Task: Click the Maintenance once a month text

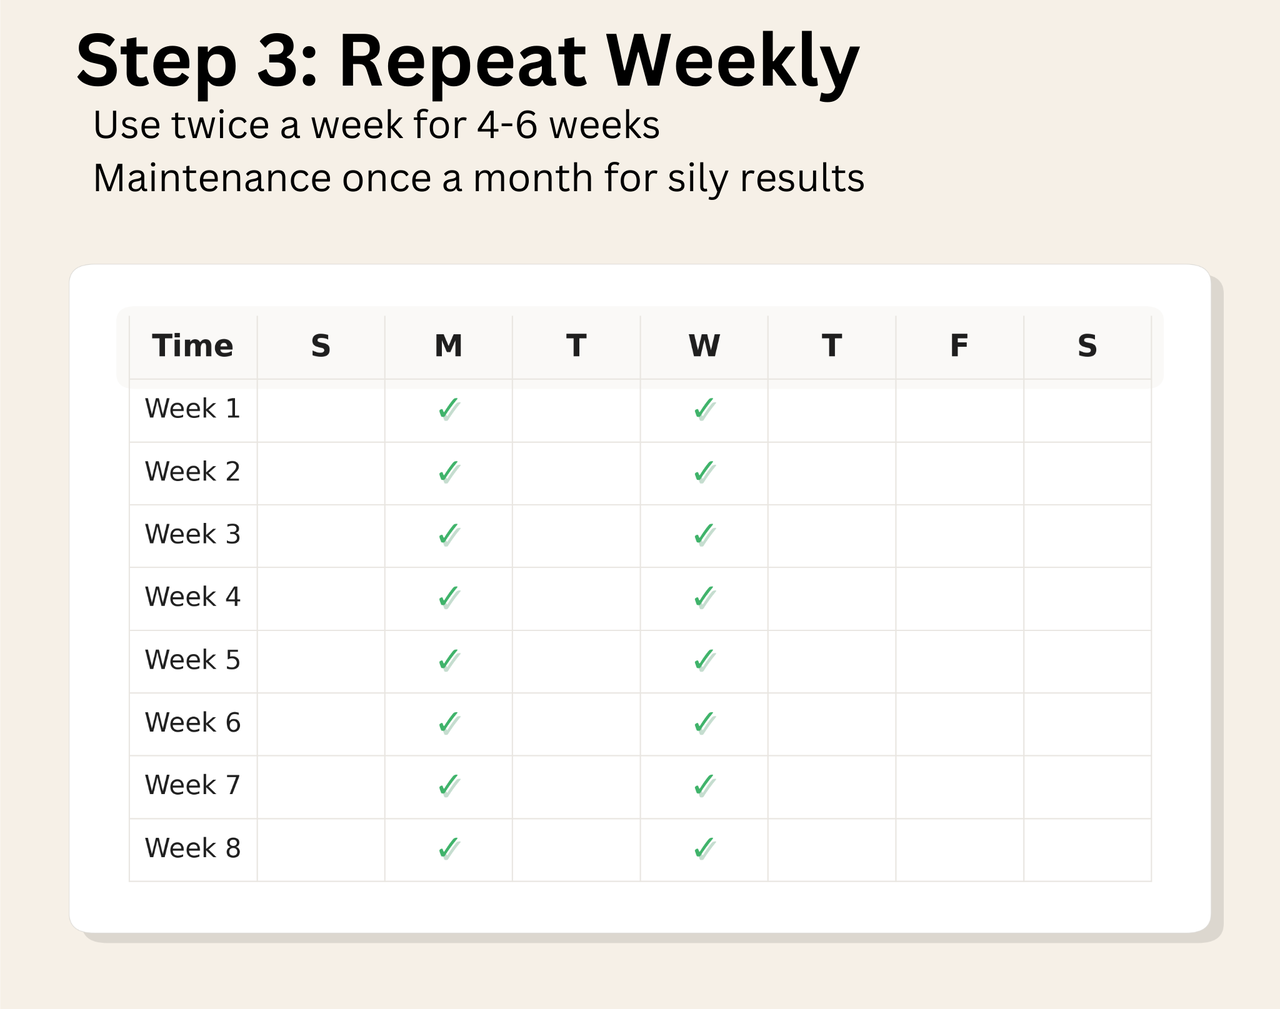Action: coord(478,179)
